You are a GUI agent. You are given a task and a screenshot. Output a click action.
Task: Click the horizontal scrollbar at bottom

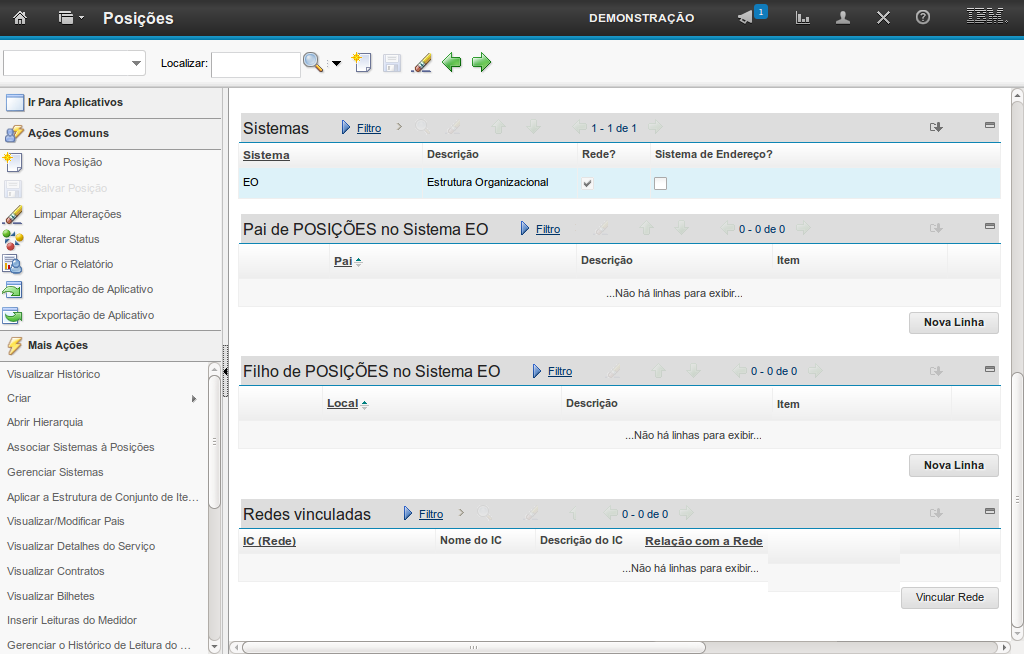(x=620, y=646)
